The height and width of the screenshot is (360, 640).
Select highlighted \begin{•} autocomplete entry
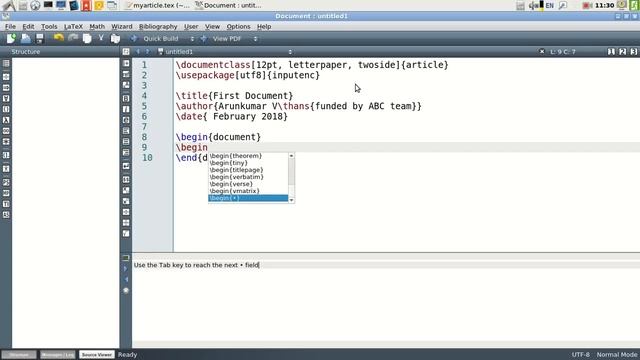[x=248, y=198]
